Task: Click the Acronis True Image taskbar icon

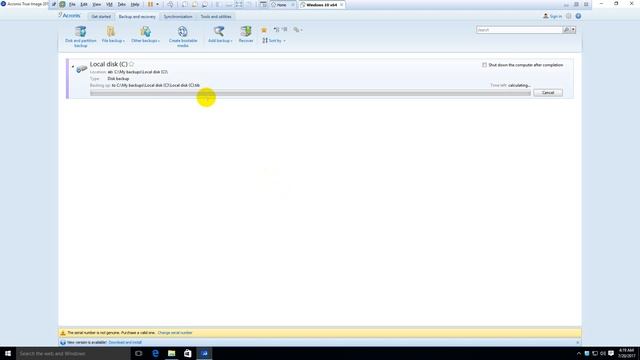Action: click(204, 353)
